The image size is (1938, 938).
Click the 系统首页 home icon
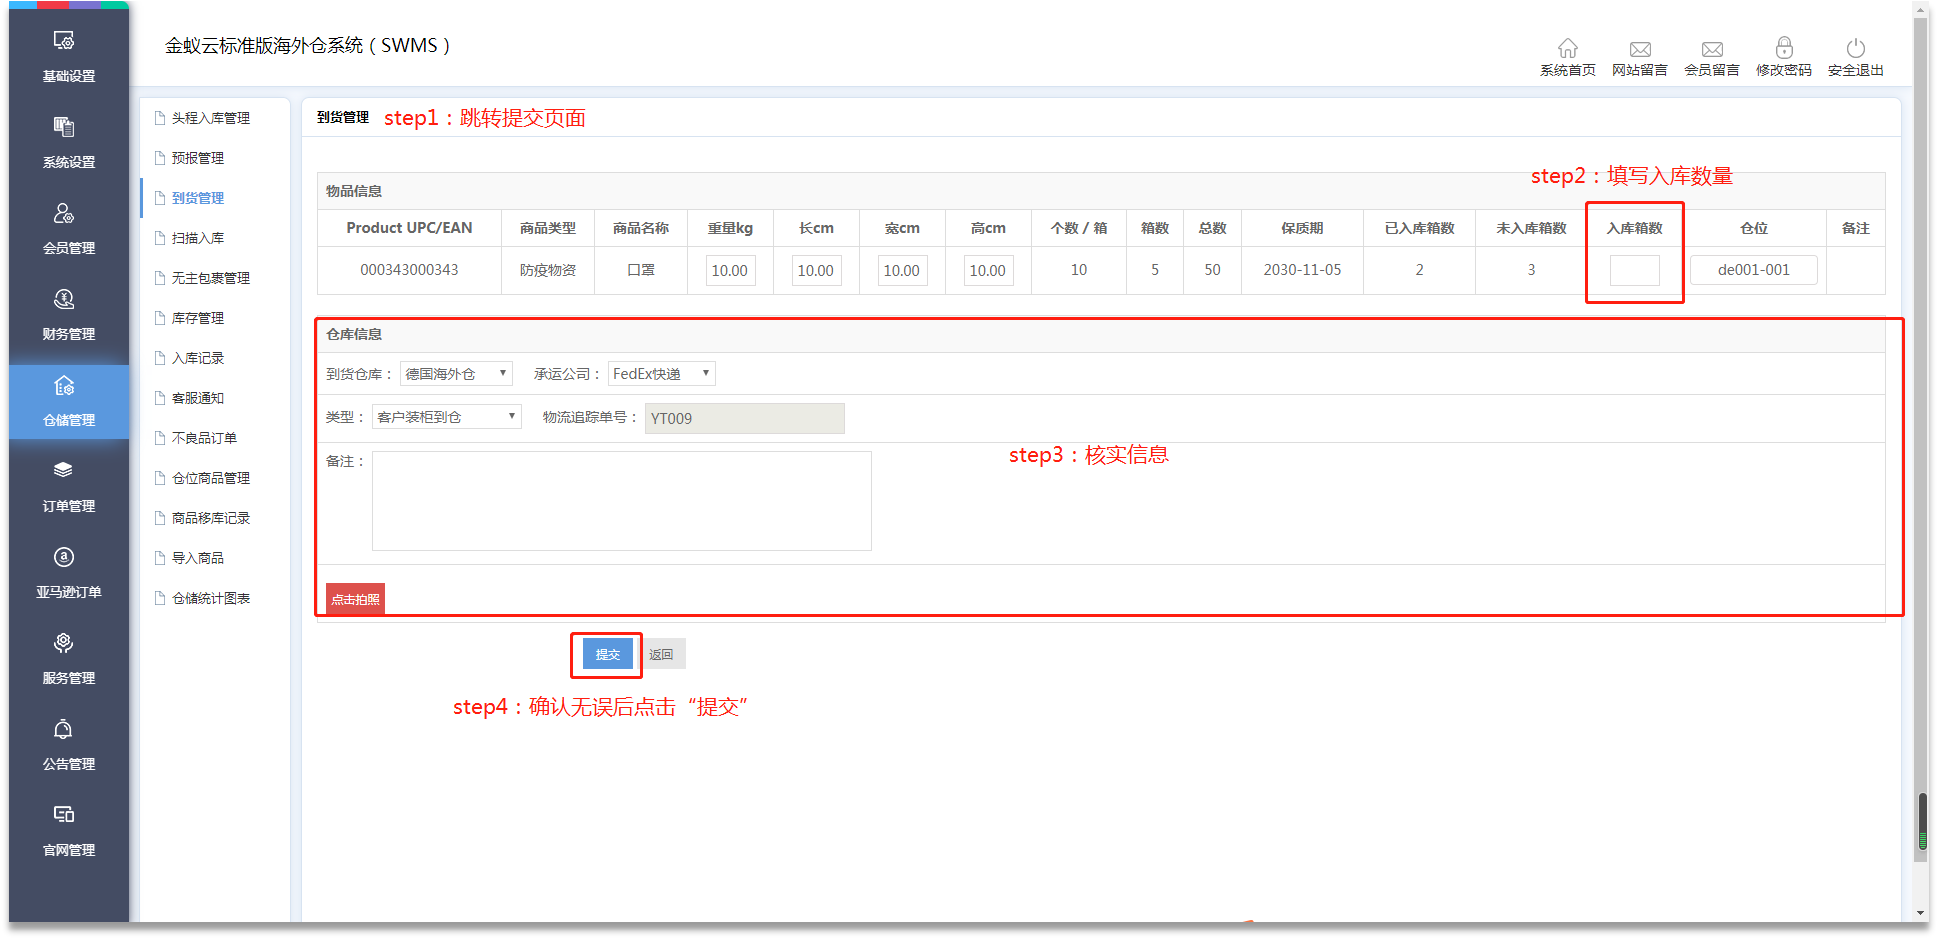1567,49
